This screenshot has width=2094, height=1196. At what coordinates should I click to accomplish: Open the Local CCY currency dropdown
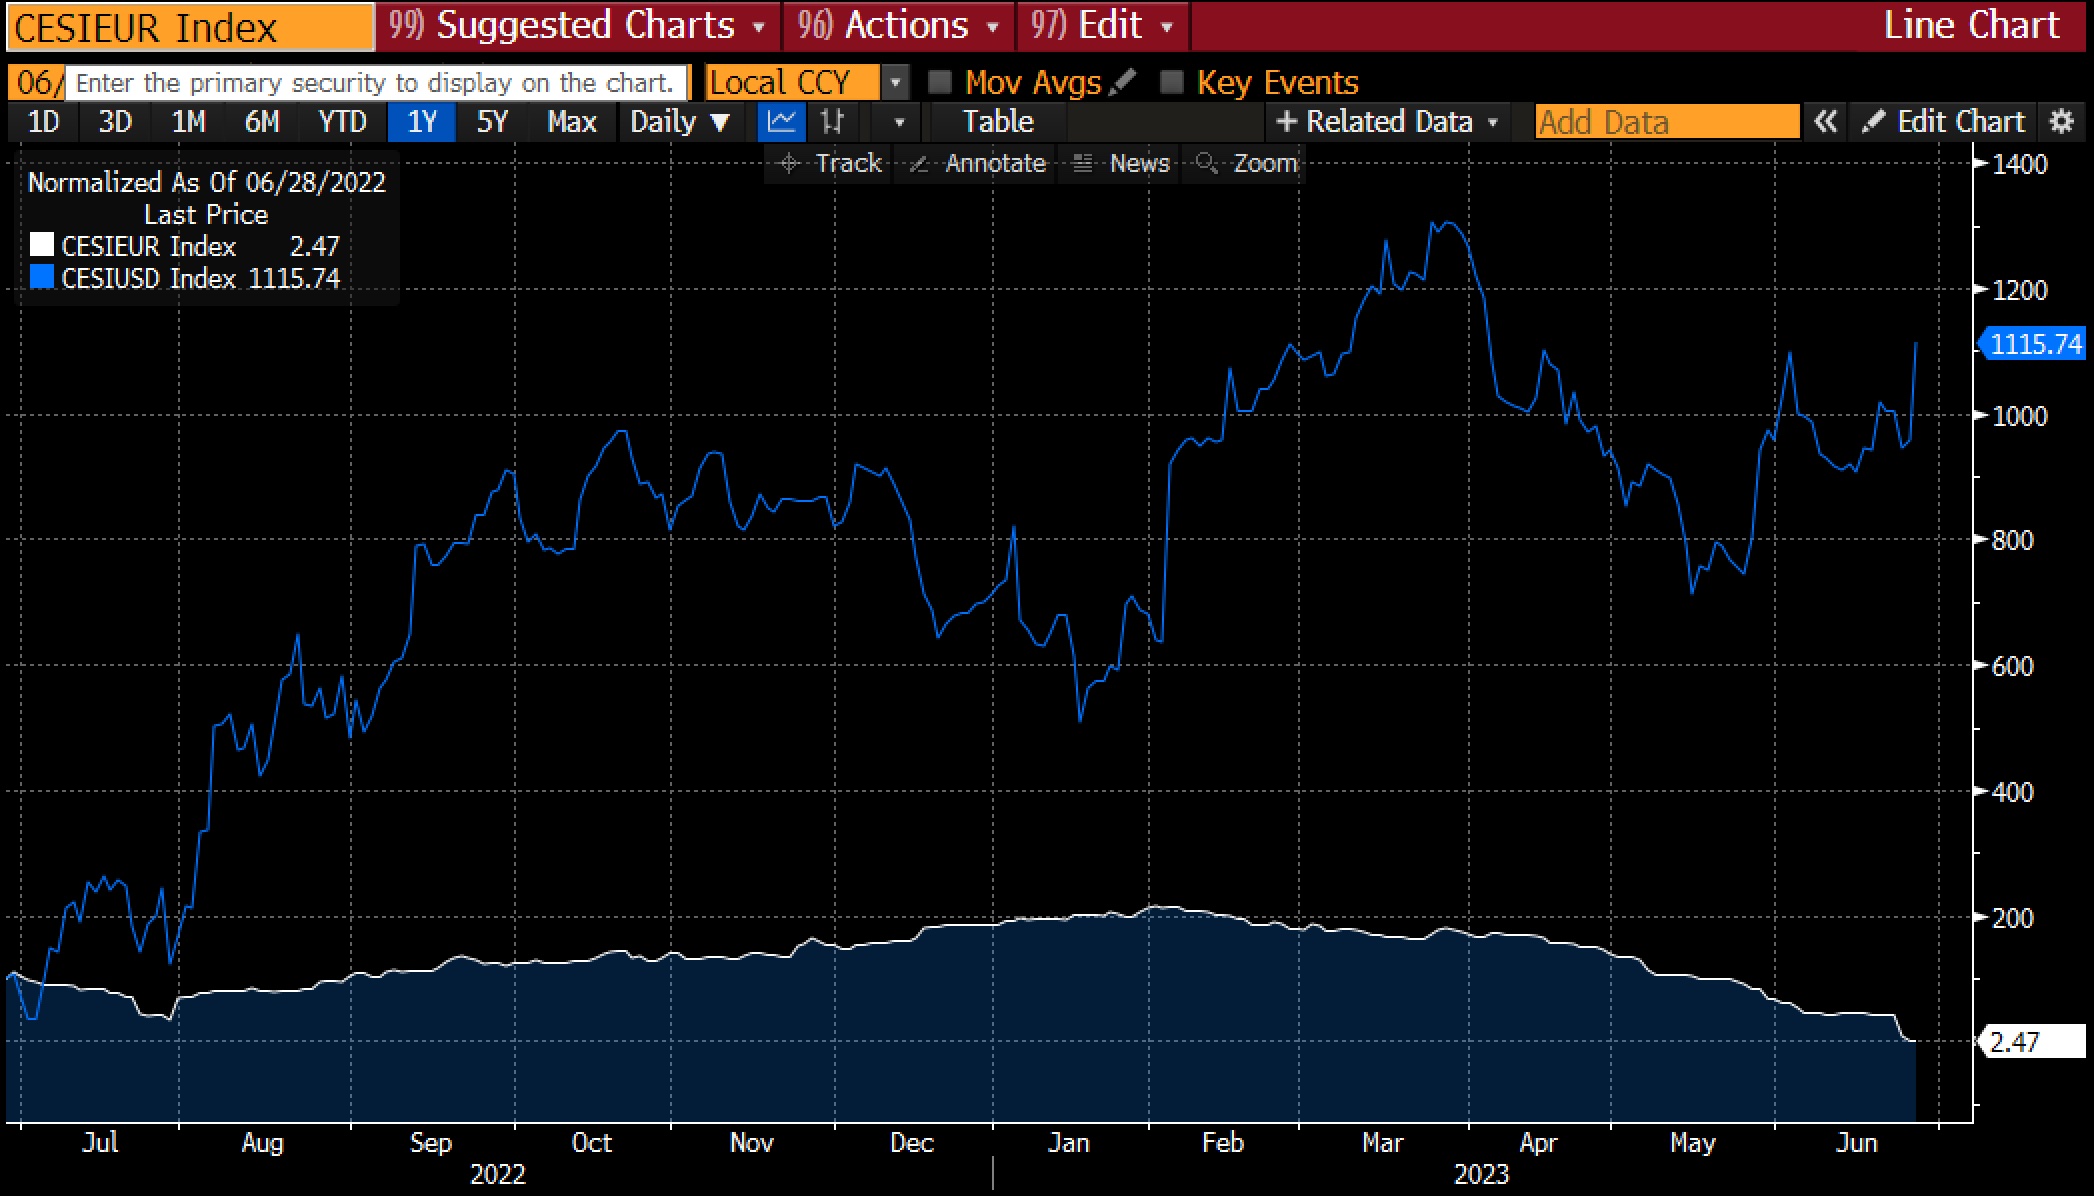coord(896,82)
